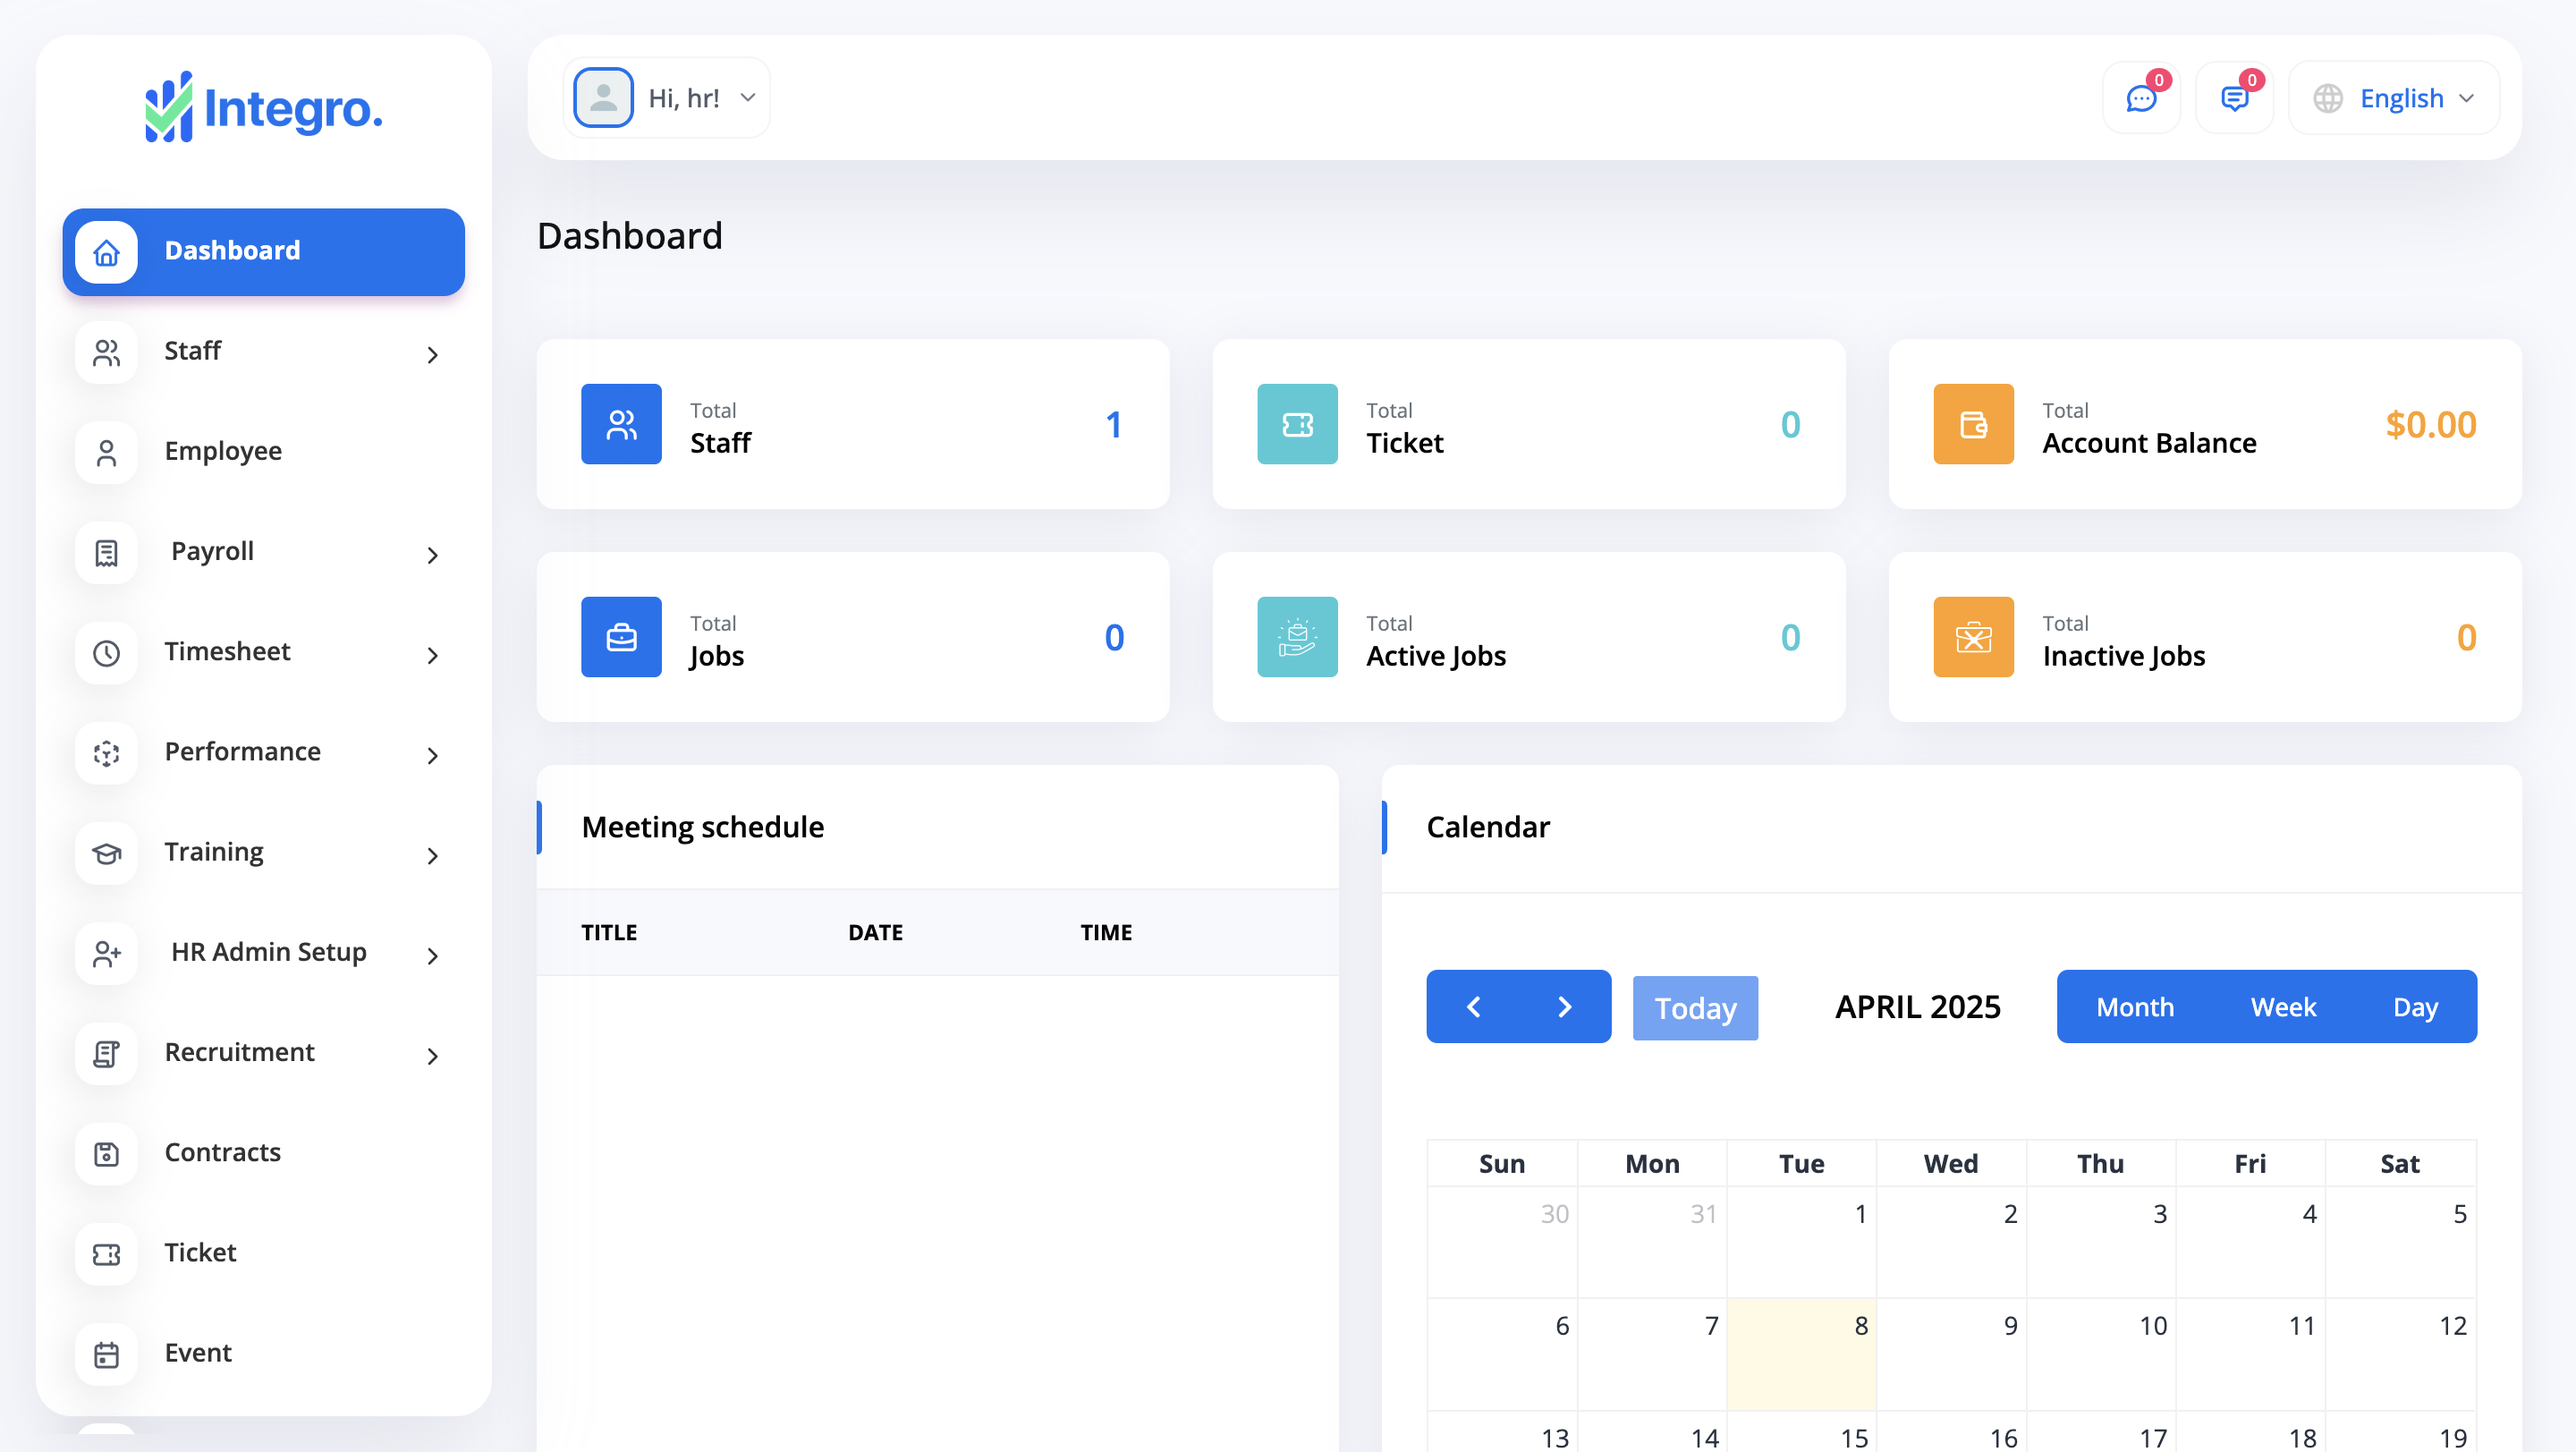
Task: Open the English language dropdown
Action: click(x=2394, y=98)
